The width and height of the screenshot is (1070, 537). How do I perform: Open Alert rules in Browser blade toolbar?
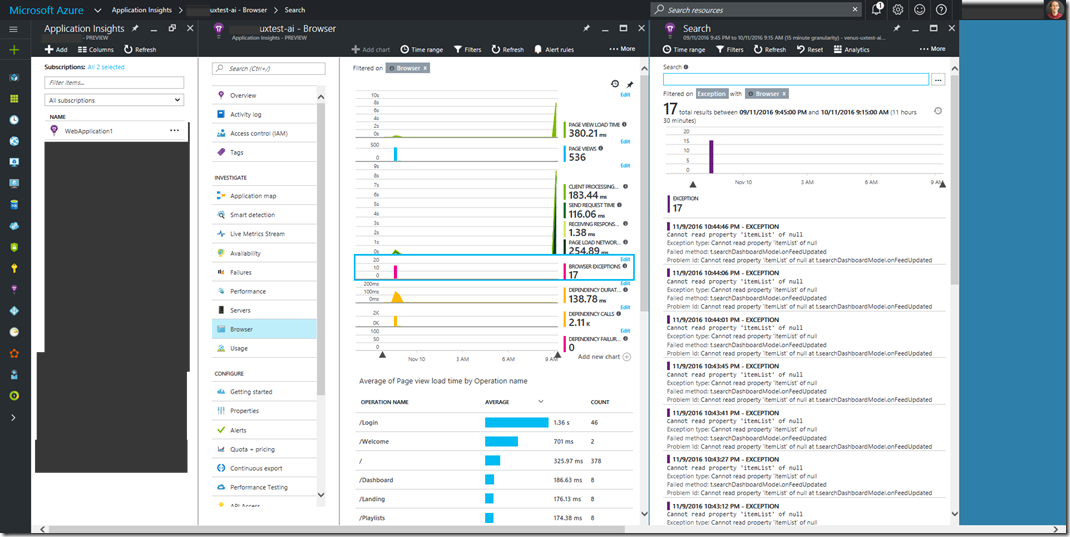(554, 49)
